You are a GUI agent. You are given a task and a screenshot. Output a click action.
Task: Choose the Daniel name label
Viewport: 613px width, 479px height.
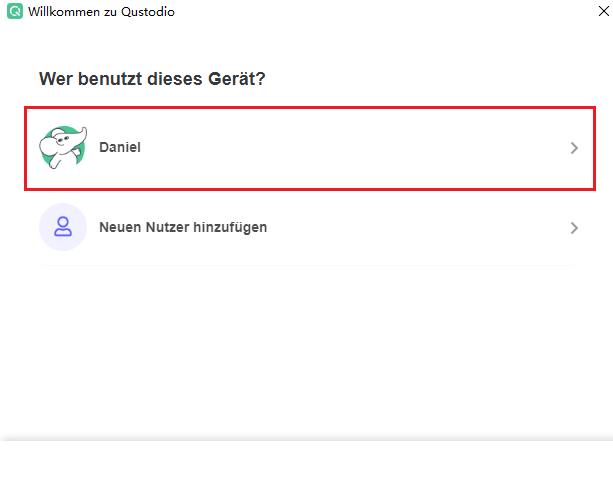tap(120, 148)
